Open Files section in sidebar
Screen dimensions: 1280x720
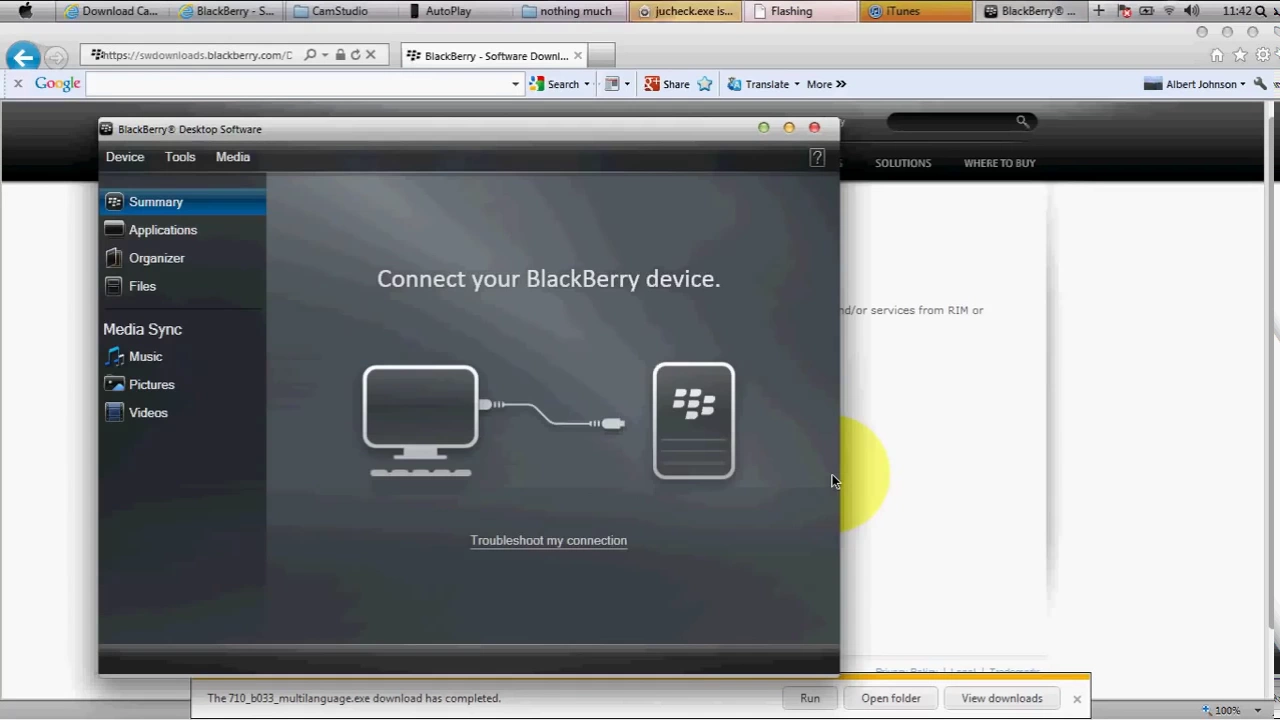click(x=182, y=286)
